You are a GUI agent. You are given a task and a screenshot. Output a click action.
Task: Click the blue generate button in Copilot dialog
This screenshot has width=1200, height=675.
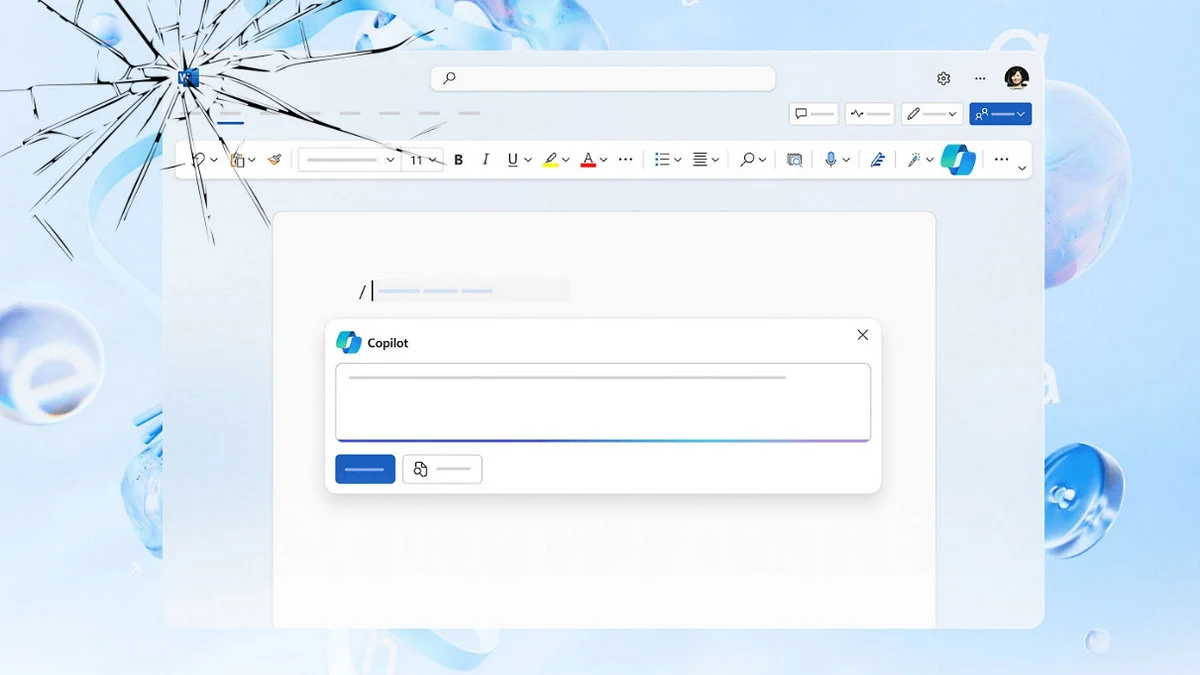pyautogui.click(x=364, y=468)
